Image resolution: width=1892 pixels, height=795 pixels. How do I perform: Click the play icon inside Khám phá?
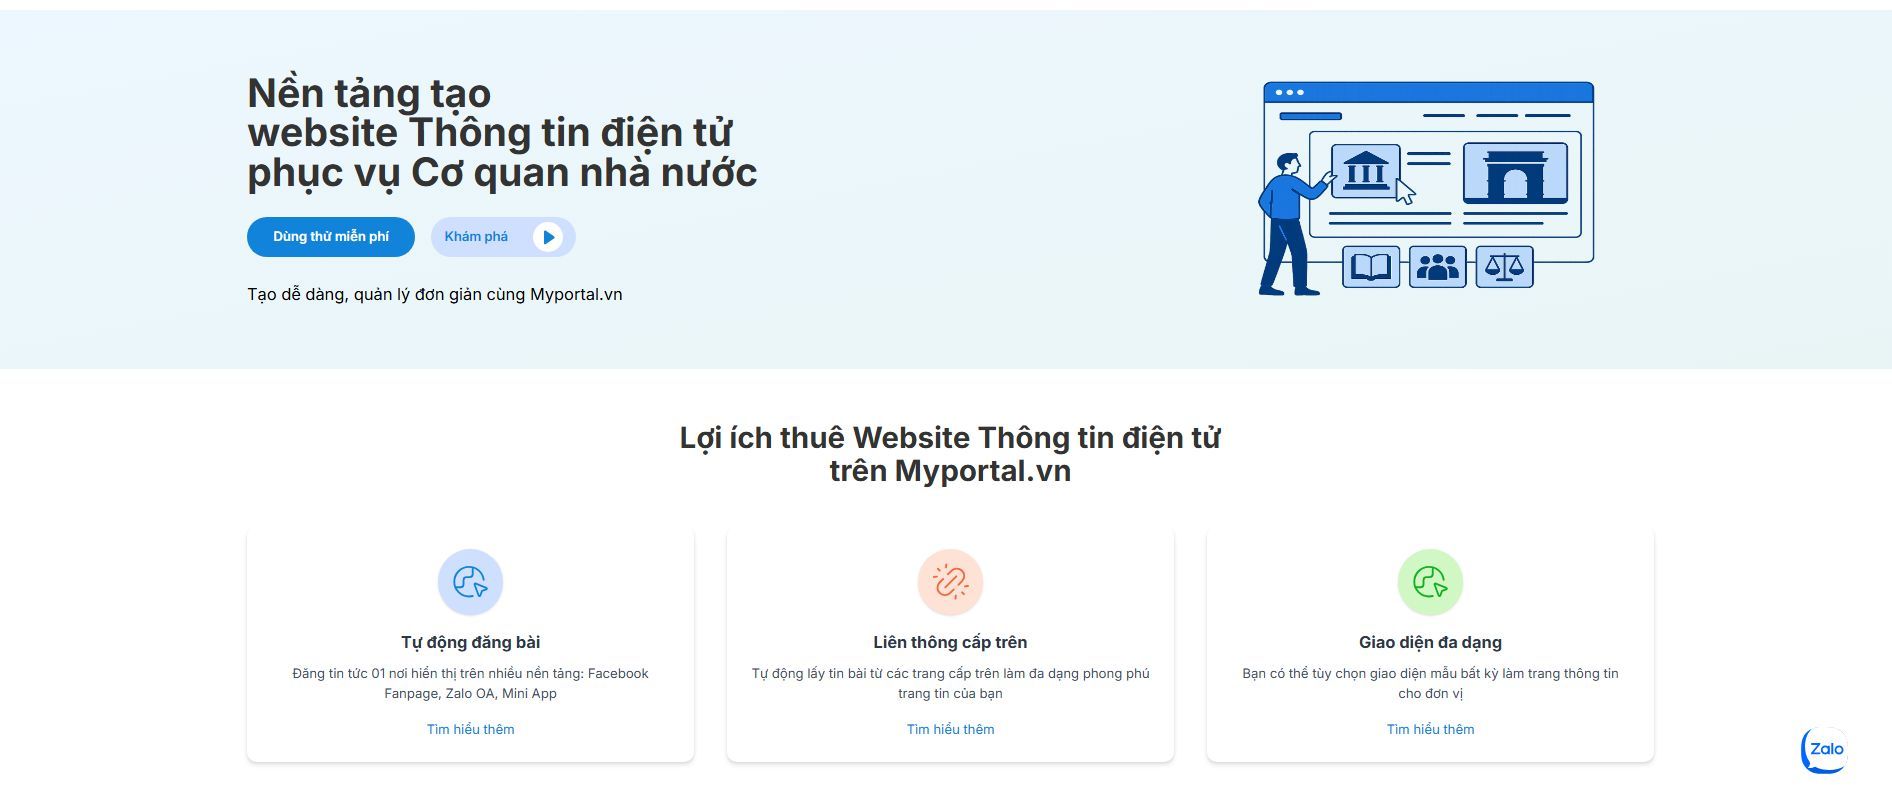click(x=547, y=237)
